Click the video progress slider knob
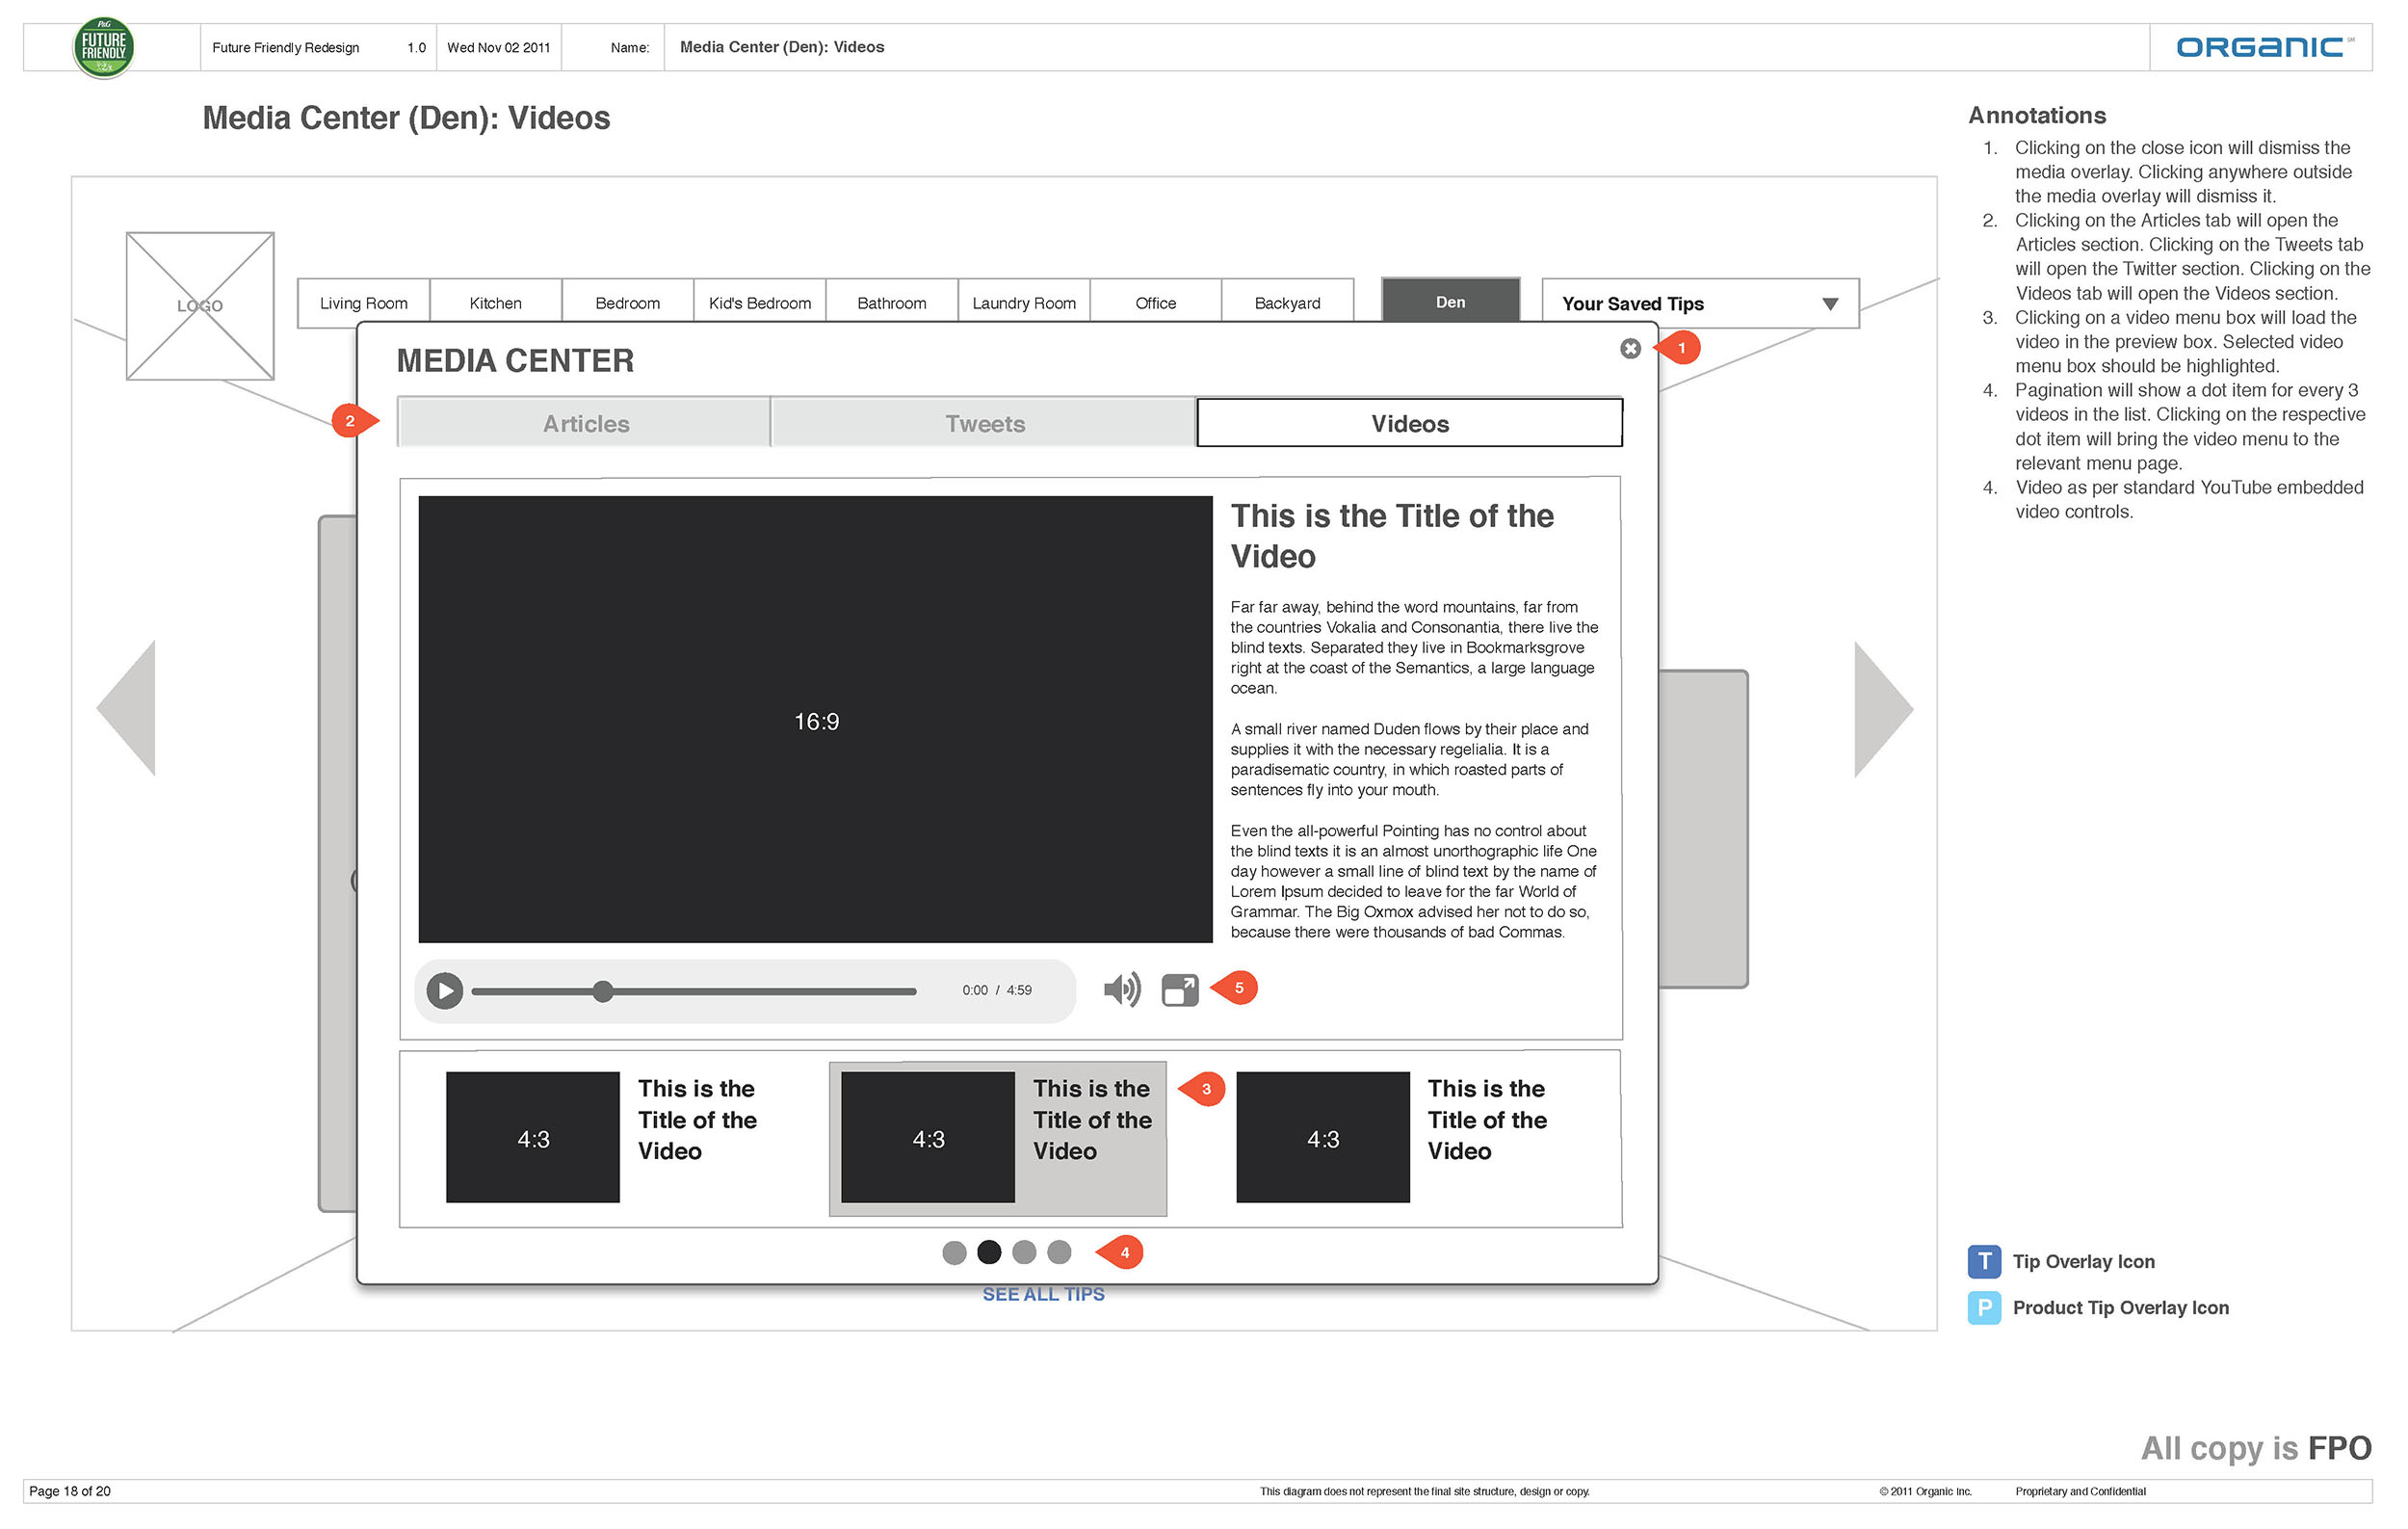The height and width of the screenshot is (1529, 2408). point(602,991)
